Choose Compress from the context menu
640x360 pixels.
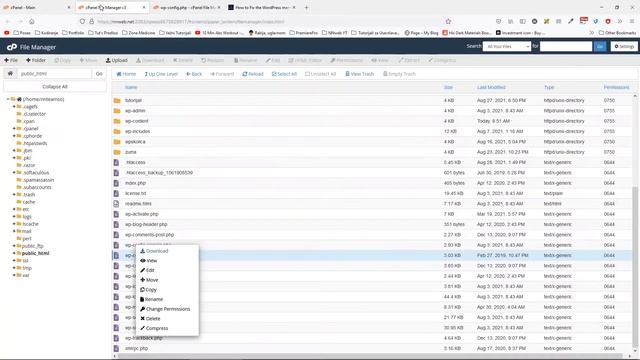coord(154,328)
